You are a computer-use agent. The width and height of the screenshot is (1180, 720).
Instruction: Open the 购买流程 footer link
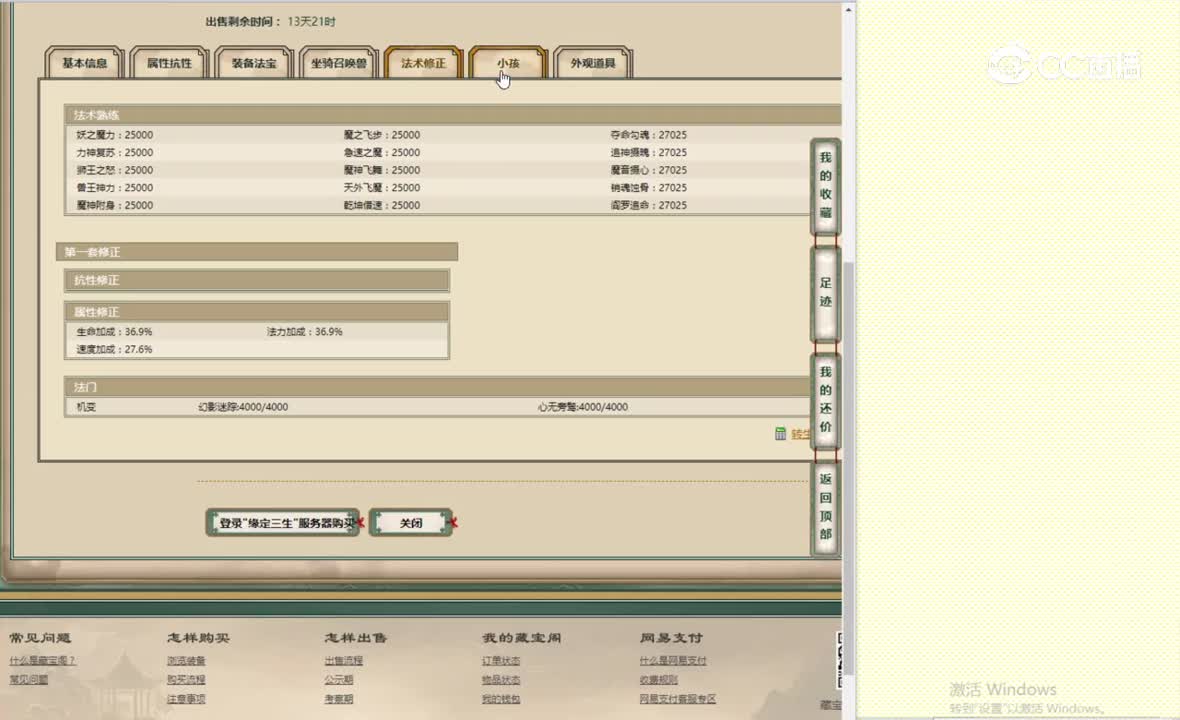click(186, 679)
